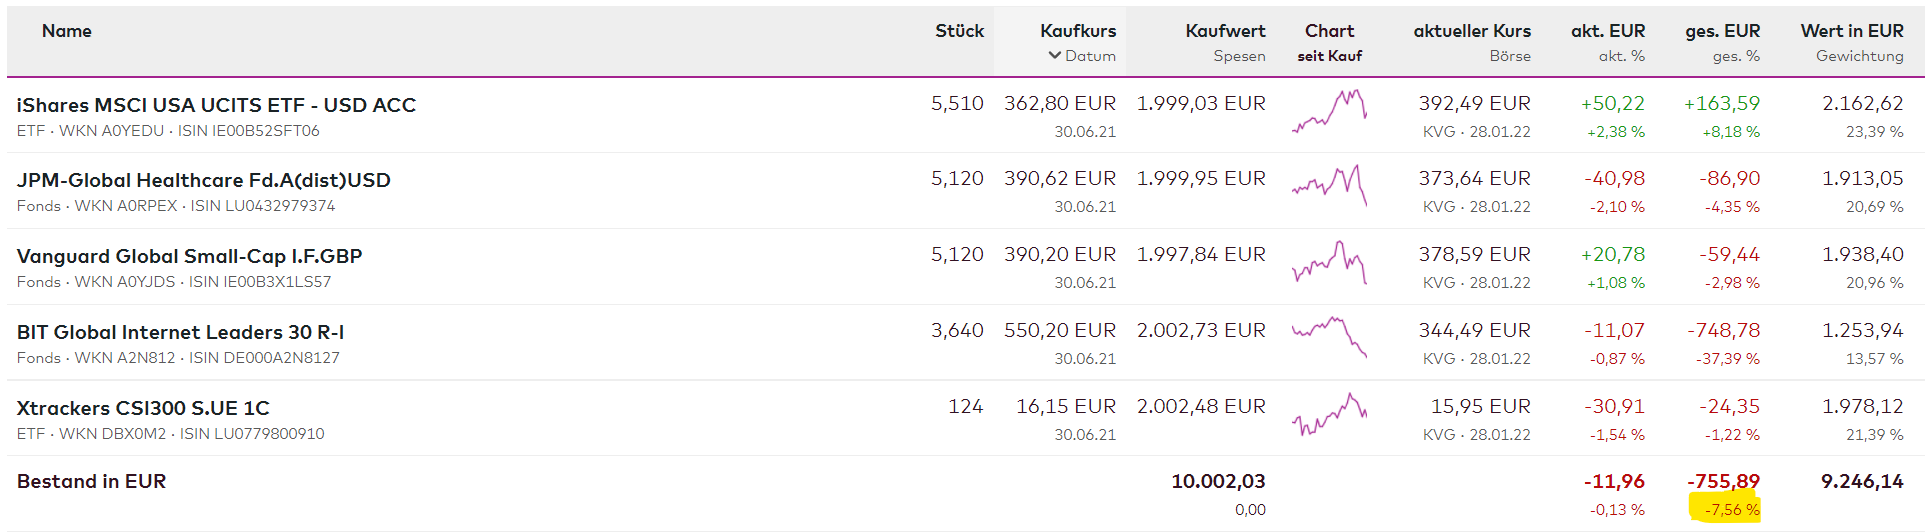Open the Vanguard Global Small-Cap sparkline chart

click(x=1329, y=263)
